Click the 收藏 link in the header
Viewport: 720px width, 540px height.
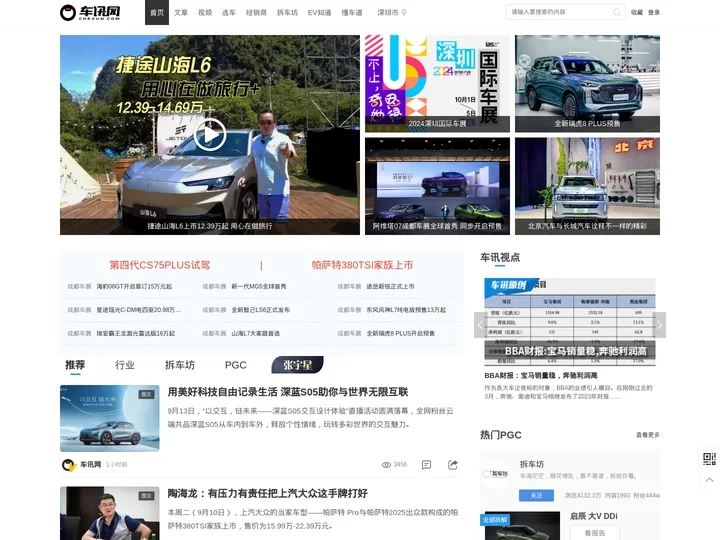click(x=637, y=12)
